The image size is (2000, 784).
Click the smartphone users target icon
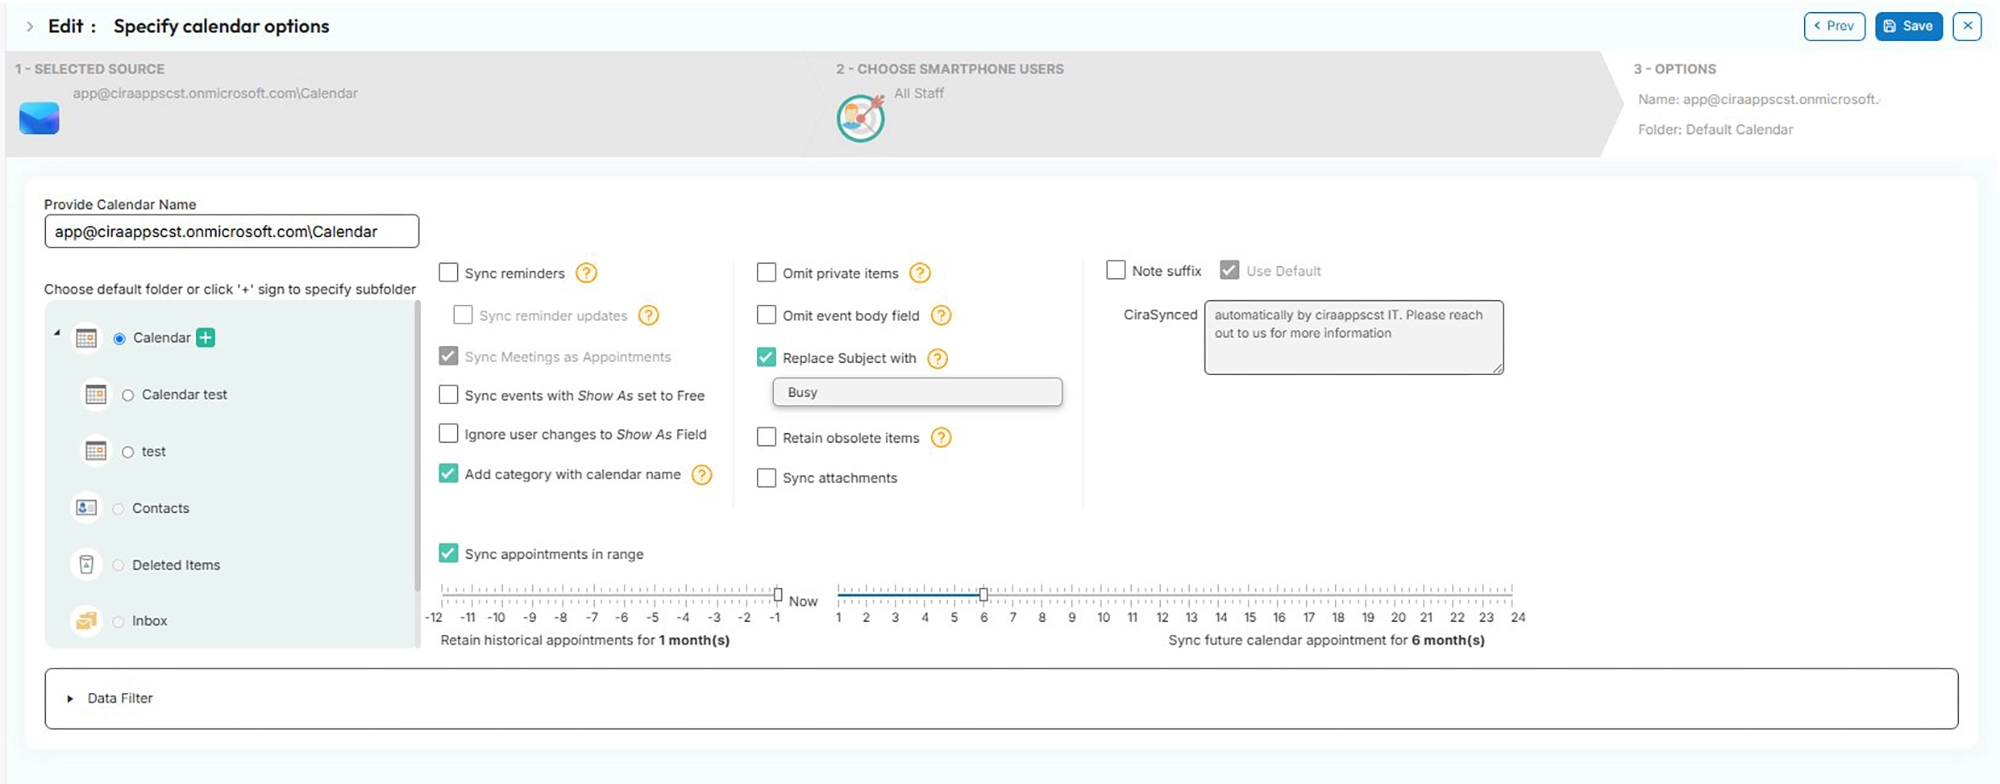[861, 118]
